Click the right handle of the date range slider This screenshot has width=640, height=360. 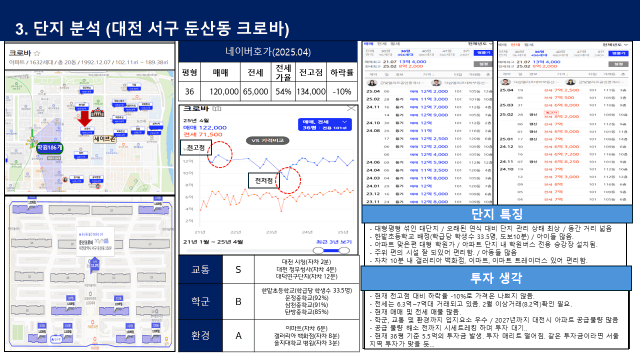click(x=345, y=250)
